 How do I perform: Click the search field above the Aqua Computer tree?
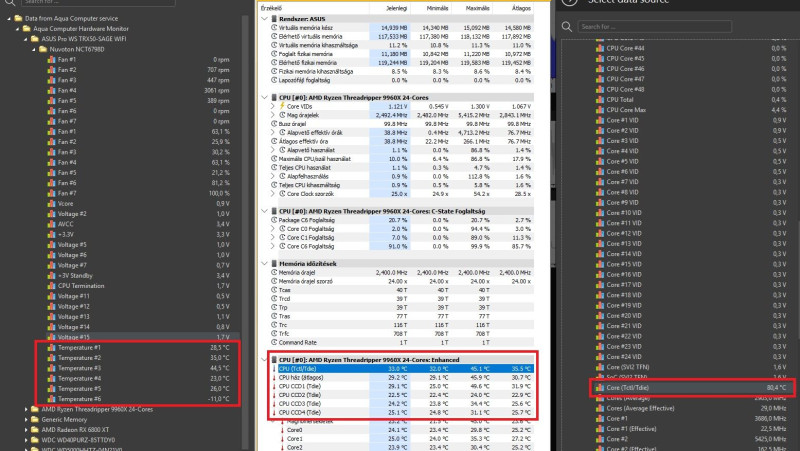pos(98,3)
